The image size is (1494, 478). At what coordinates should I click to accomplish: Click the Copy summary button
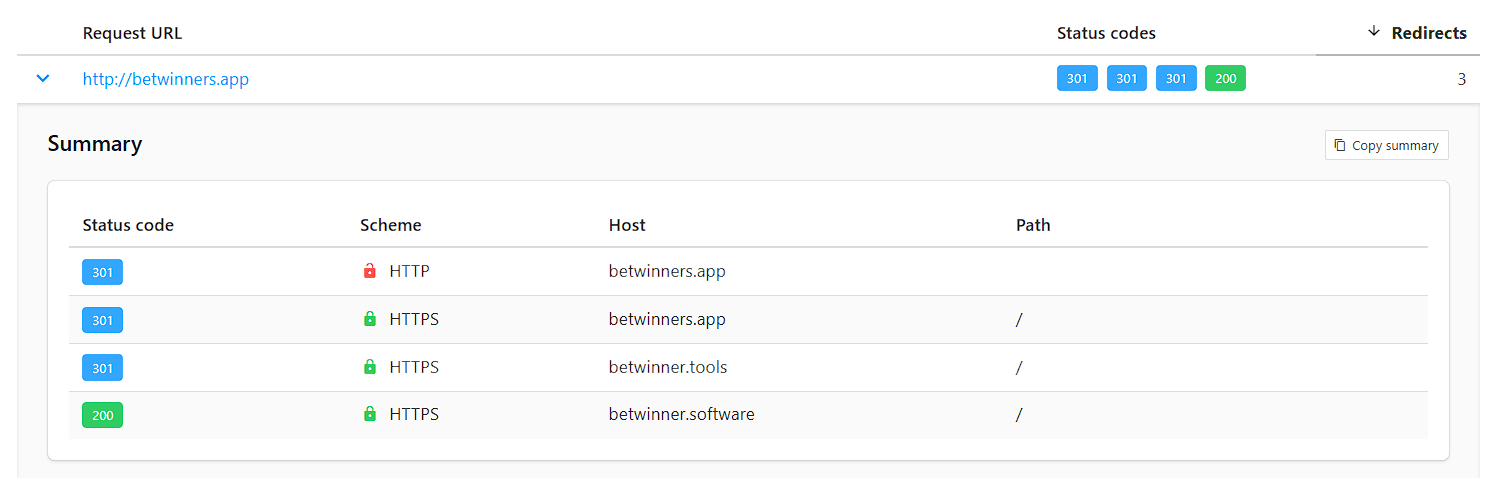pyautogui.click(x=1387, y=145)
